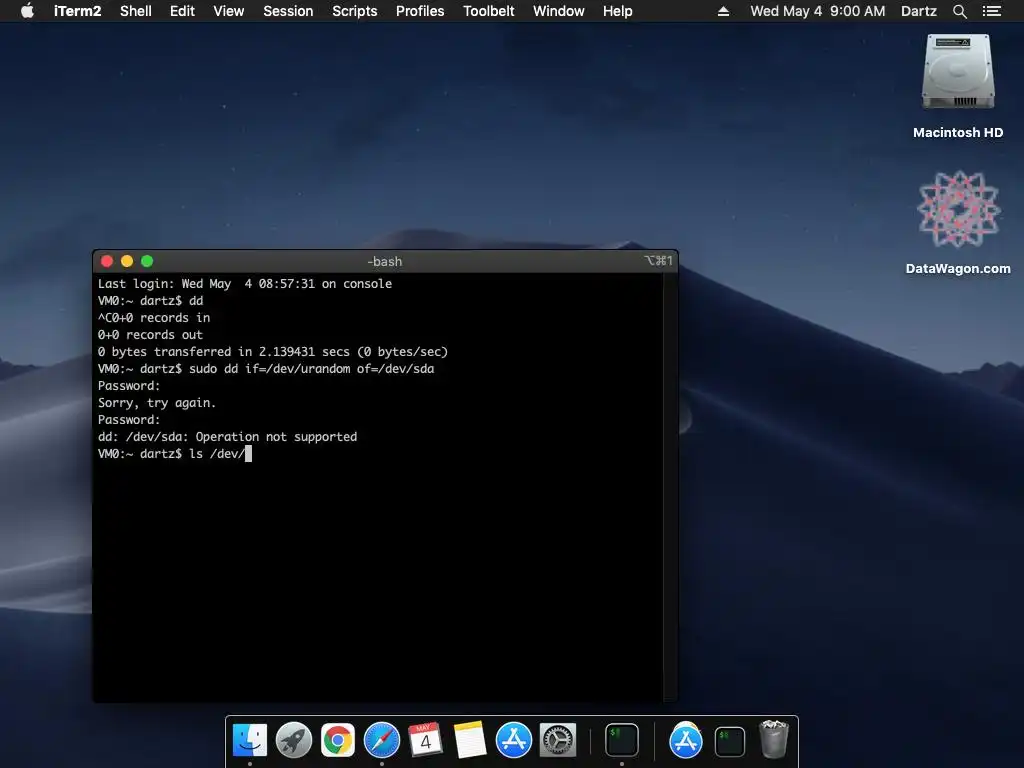Open the Toolbelt menu
This screenshot has width=1024, height=768.
click(488, 11)
